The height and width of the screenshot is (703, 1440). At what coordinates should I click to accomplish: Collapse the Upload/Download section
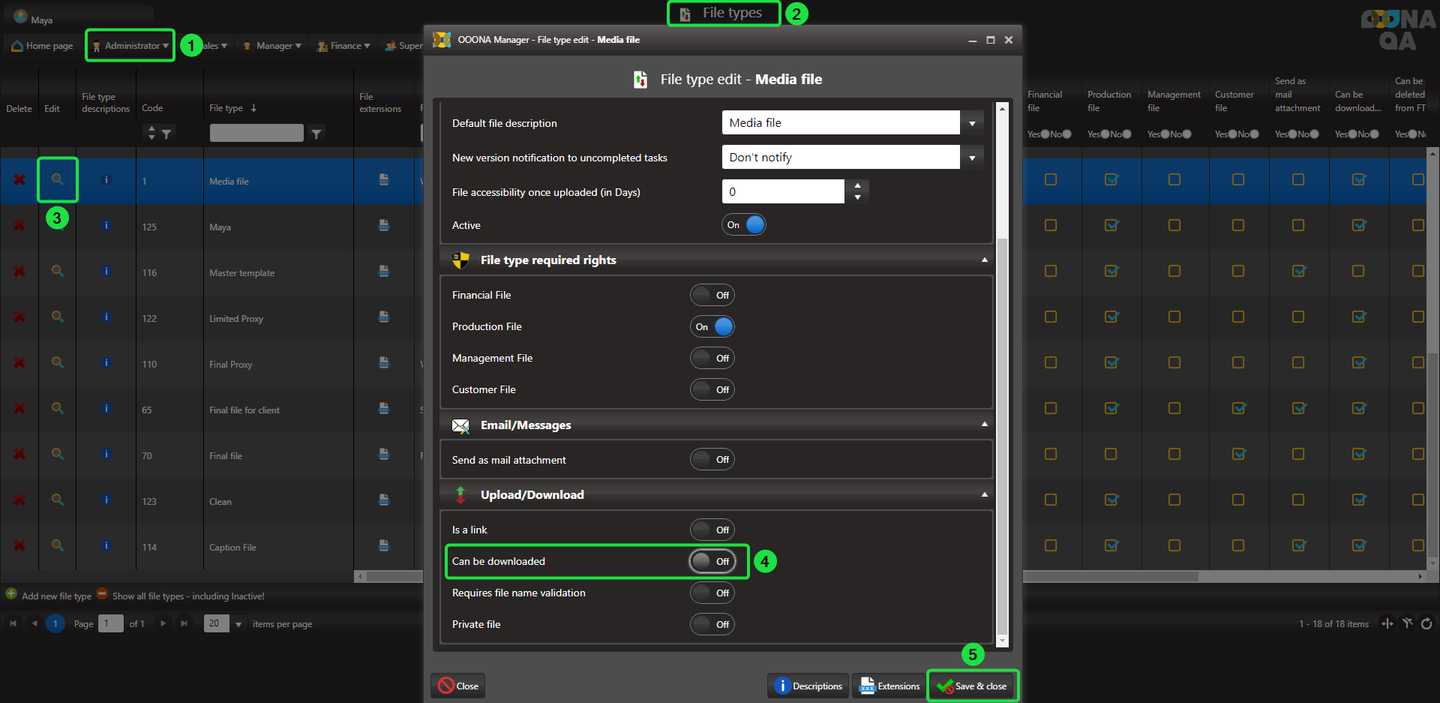[x=984, y=494]
